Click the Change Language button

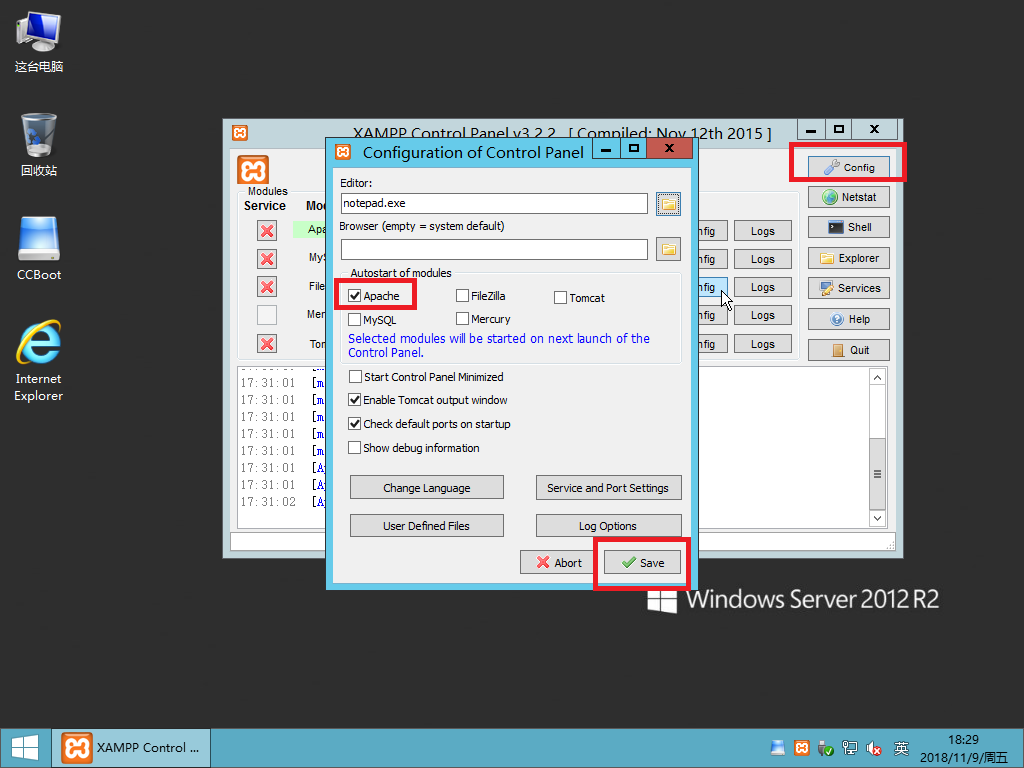(426, 488)
